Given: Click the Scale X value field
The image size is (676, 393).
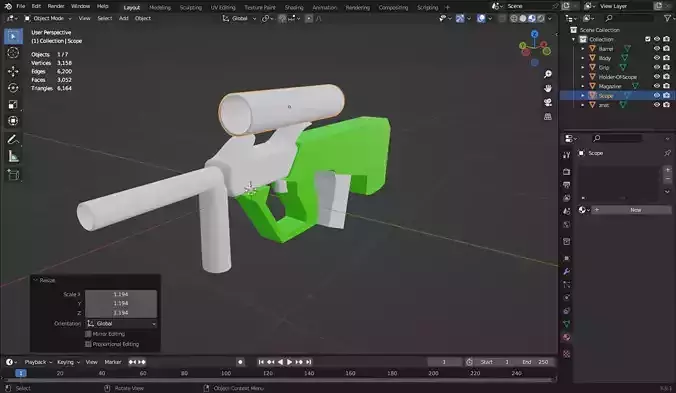Looking at the screenshot, I should click(121, 294).
